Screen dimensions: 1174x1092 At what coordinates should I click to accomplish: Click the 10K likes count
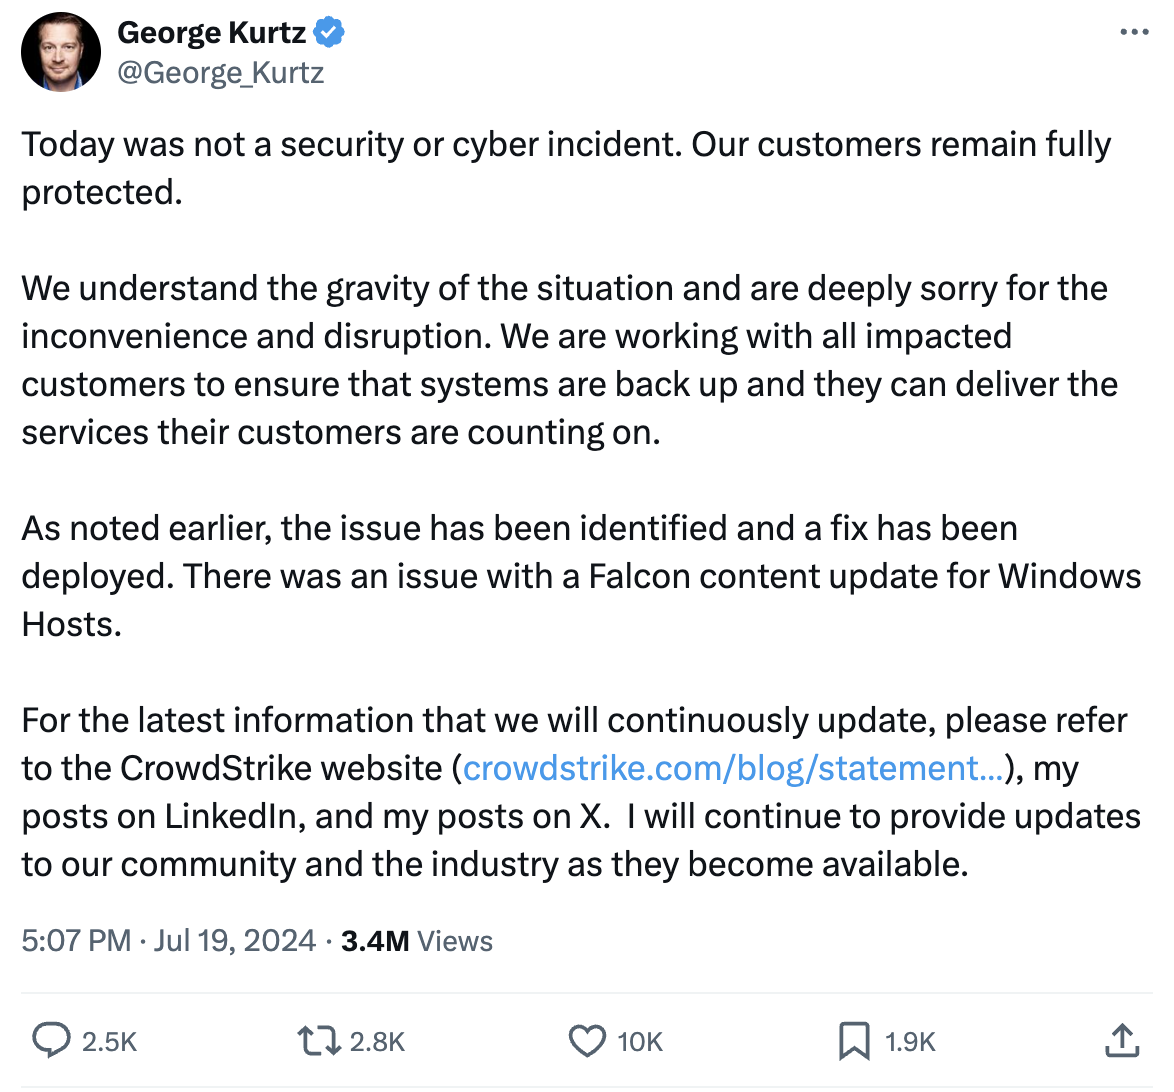(x=640, y=1042)
